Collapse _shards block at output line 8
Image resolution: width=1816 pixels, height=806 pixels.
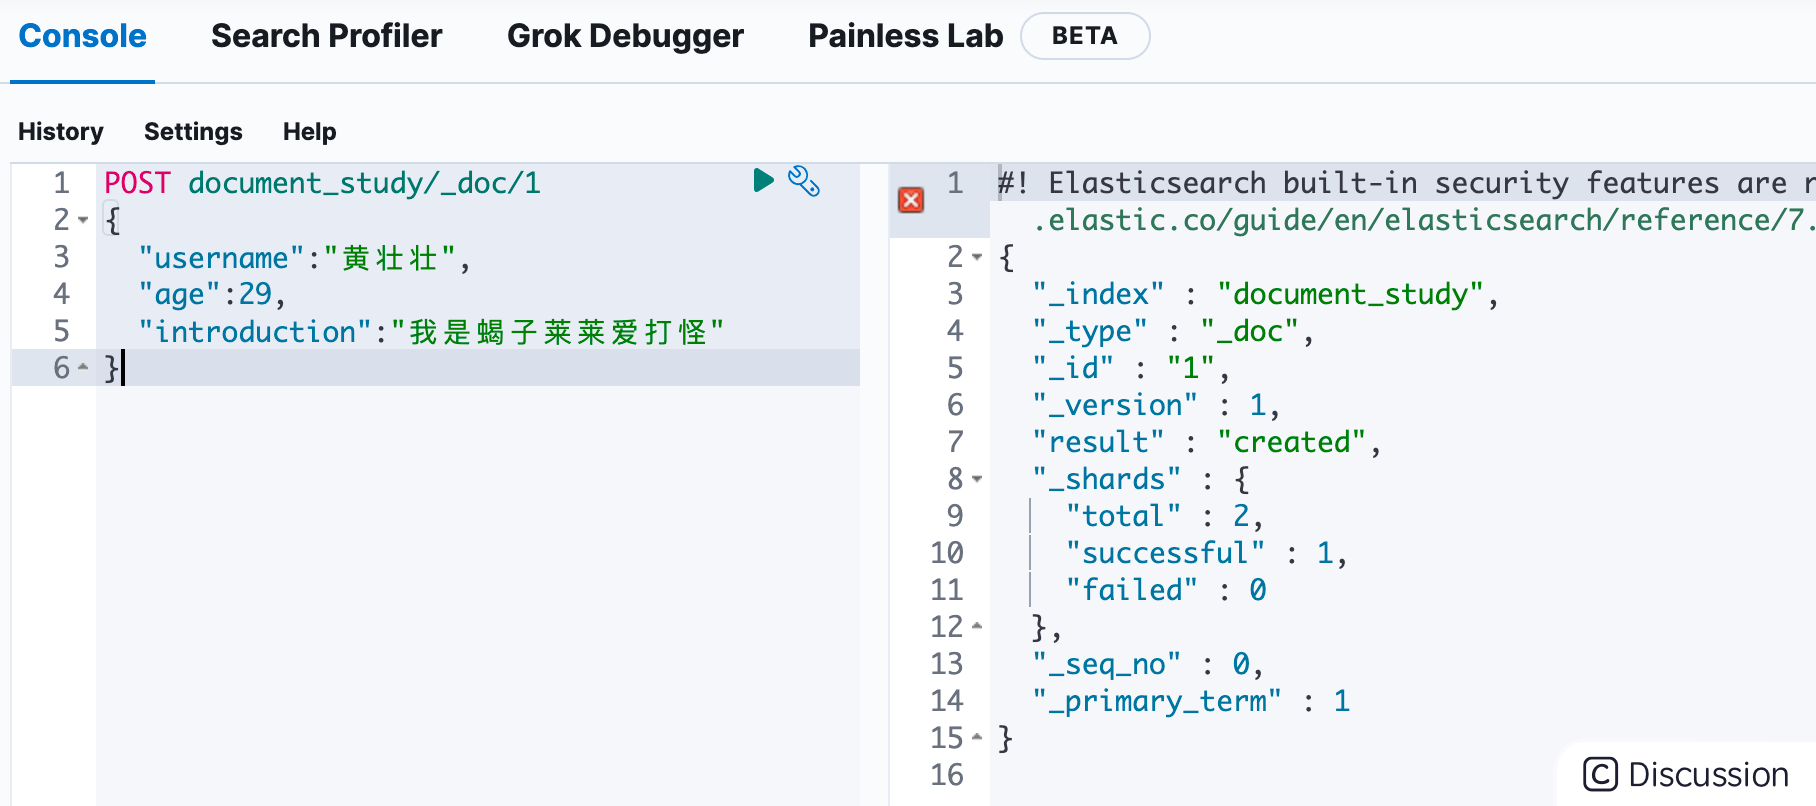(977, 479)
